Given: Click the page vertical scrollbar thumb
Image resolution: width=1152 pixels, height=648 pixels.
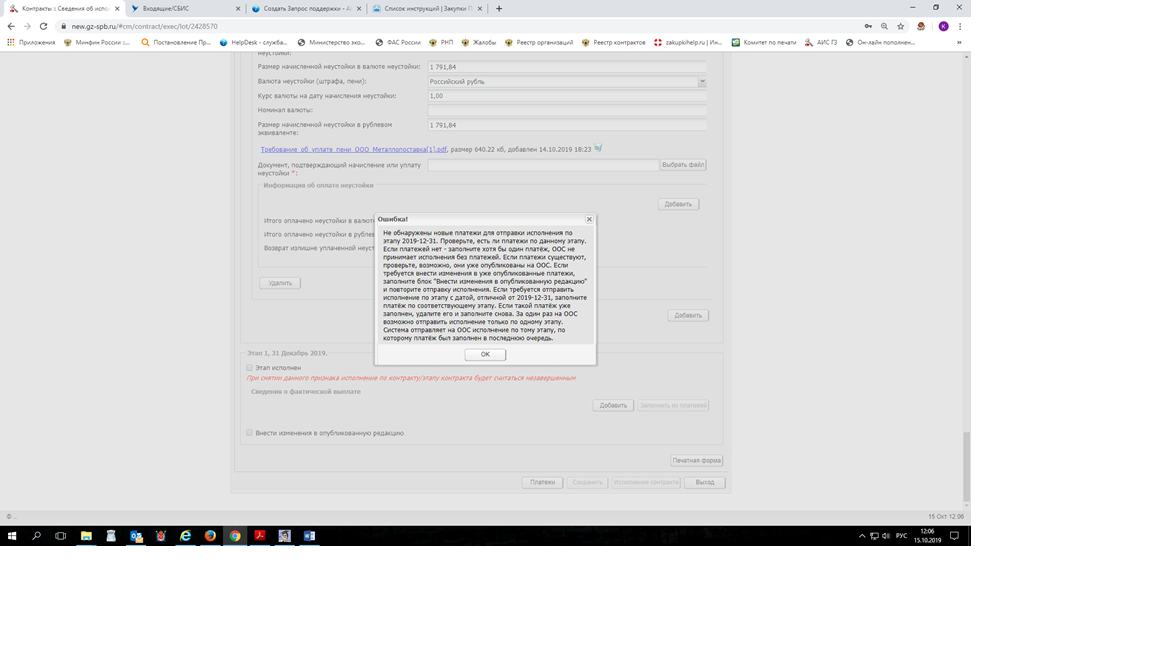Looking at the screenshot, I should [966, 467].
